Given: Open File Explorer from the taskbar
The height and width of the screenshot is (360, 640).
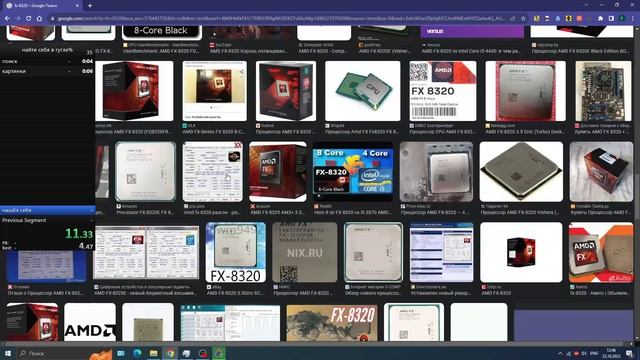Looking at the screenshot, I should point(153,353).
